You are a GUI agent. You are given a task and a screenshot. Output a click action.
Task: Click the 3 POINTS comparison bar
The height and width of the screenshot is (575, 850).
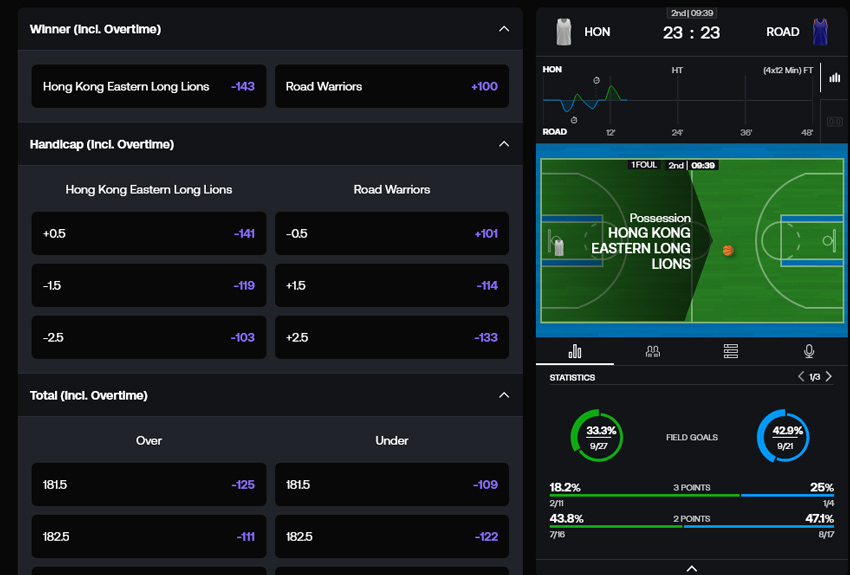(x=692, y=495)
